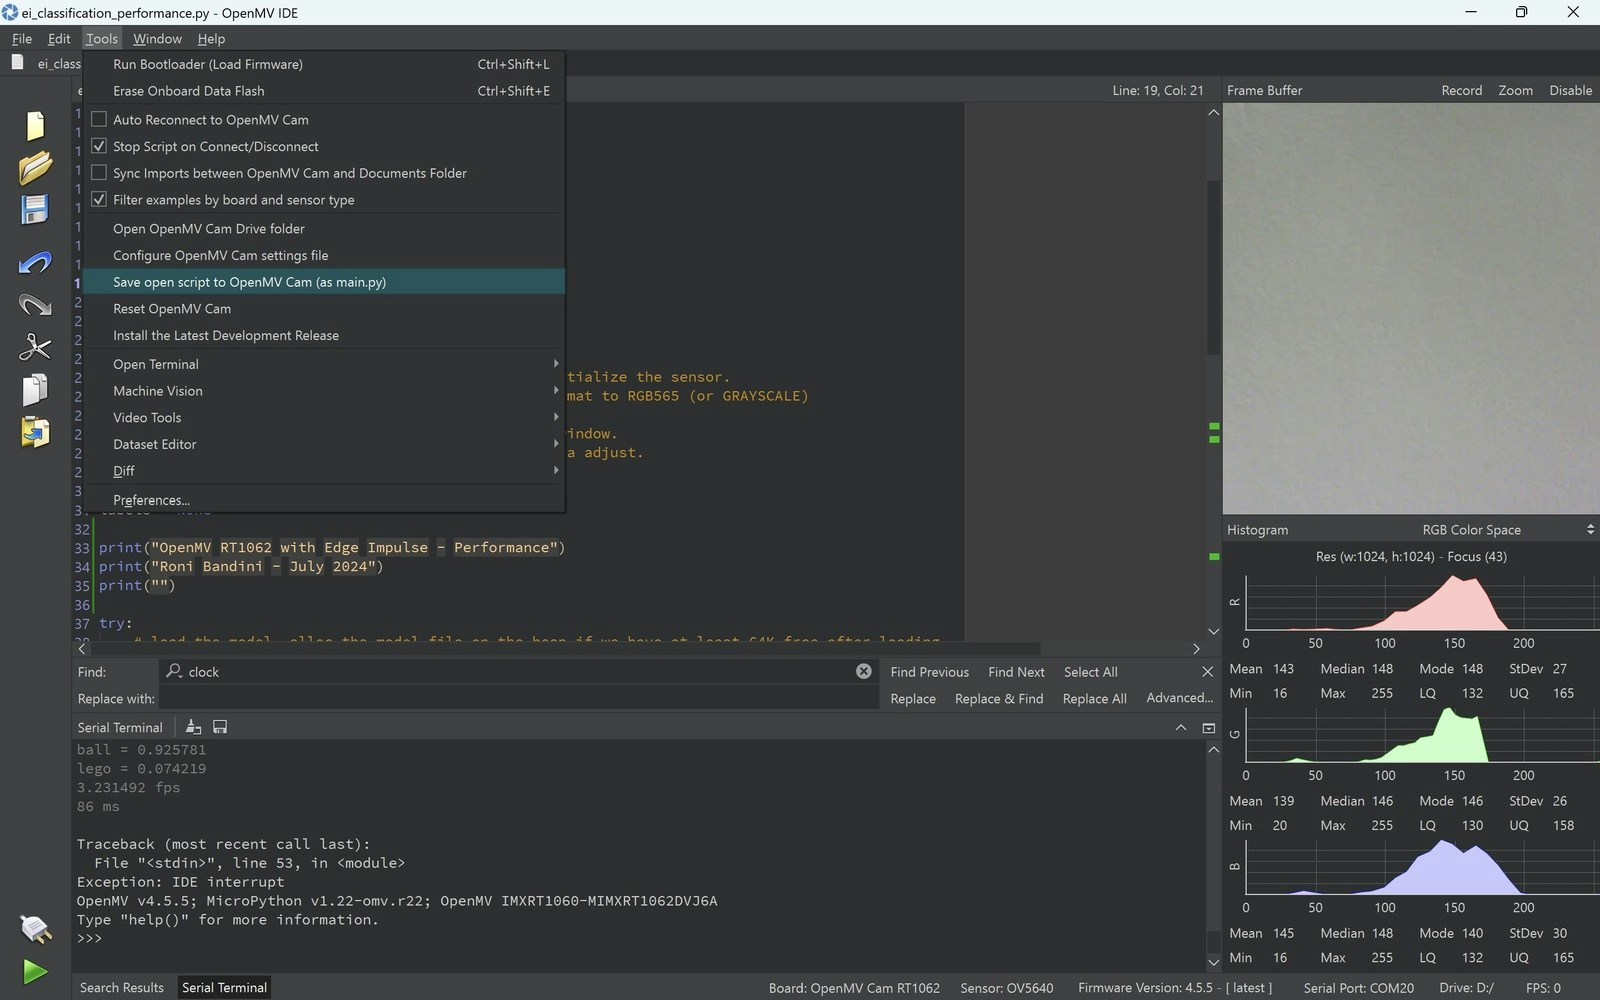Click the Paste clipboard icon
The height and width of the screenshot is (1000, 1600).
35,432
